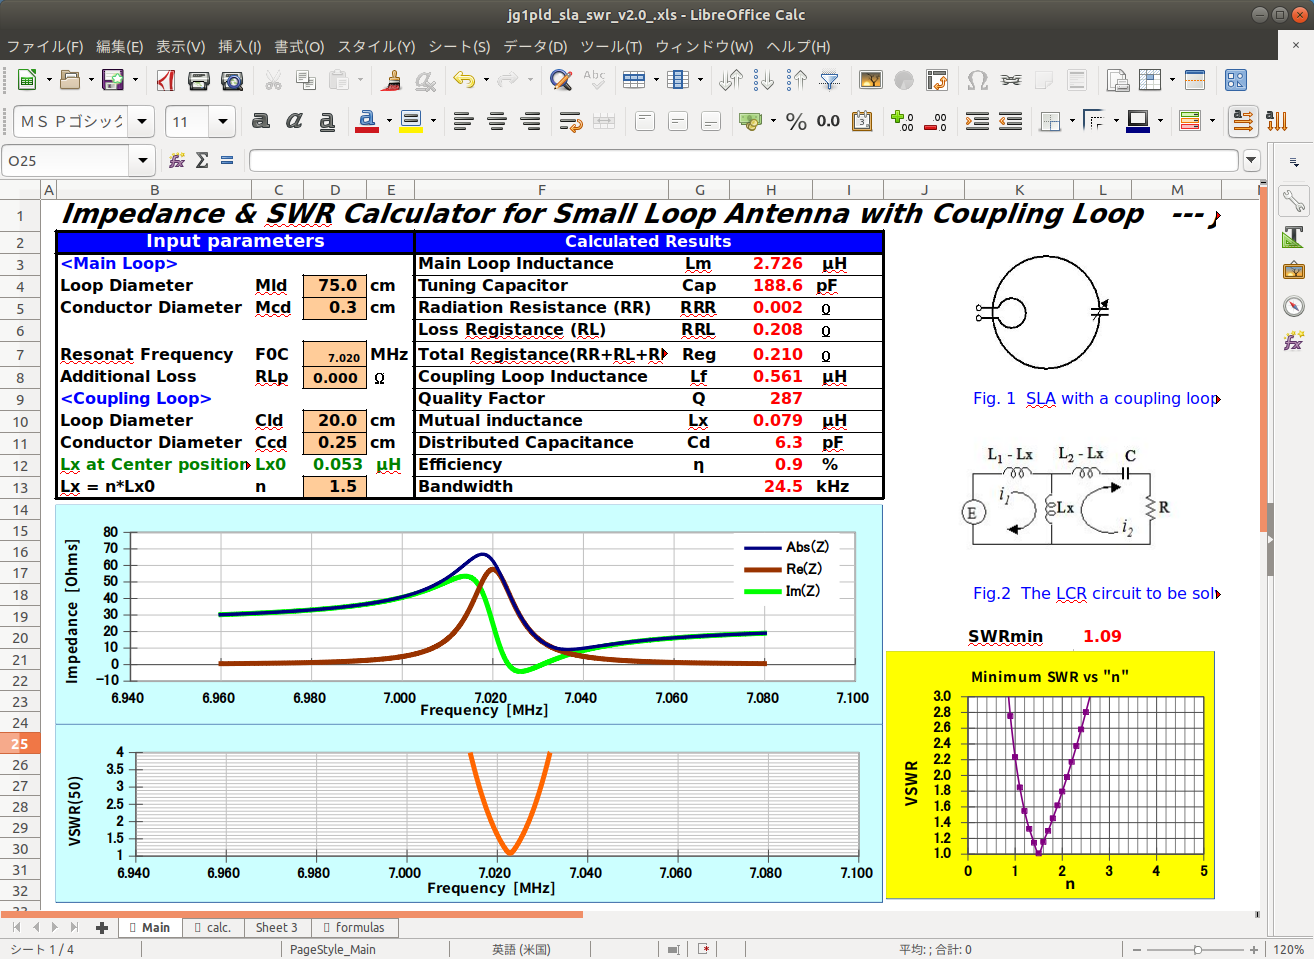Image resolution: width=1314 pixels, height=959 pixels.
Task: Switch to the formulas sheet tab
Action: (x=354, y=927)
